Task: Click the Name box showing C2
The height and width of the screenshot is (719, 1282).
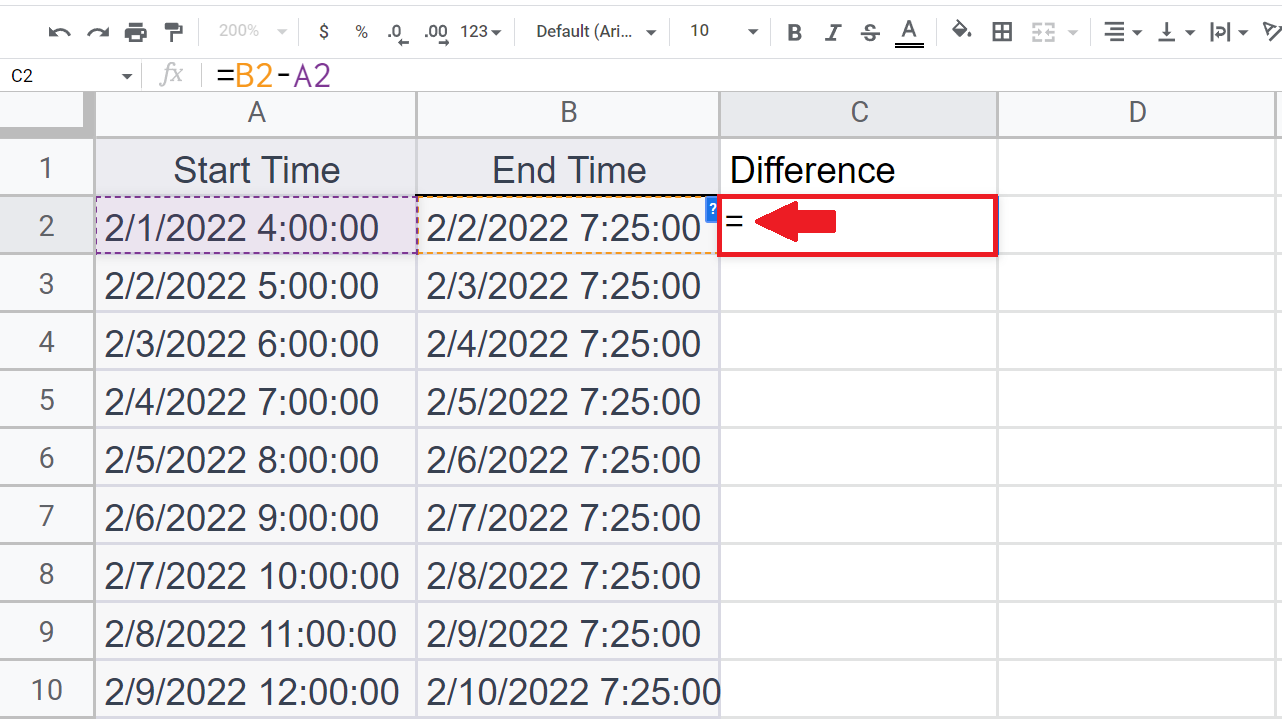Action: 60,76
